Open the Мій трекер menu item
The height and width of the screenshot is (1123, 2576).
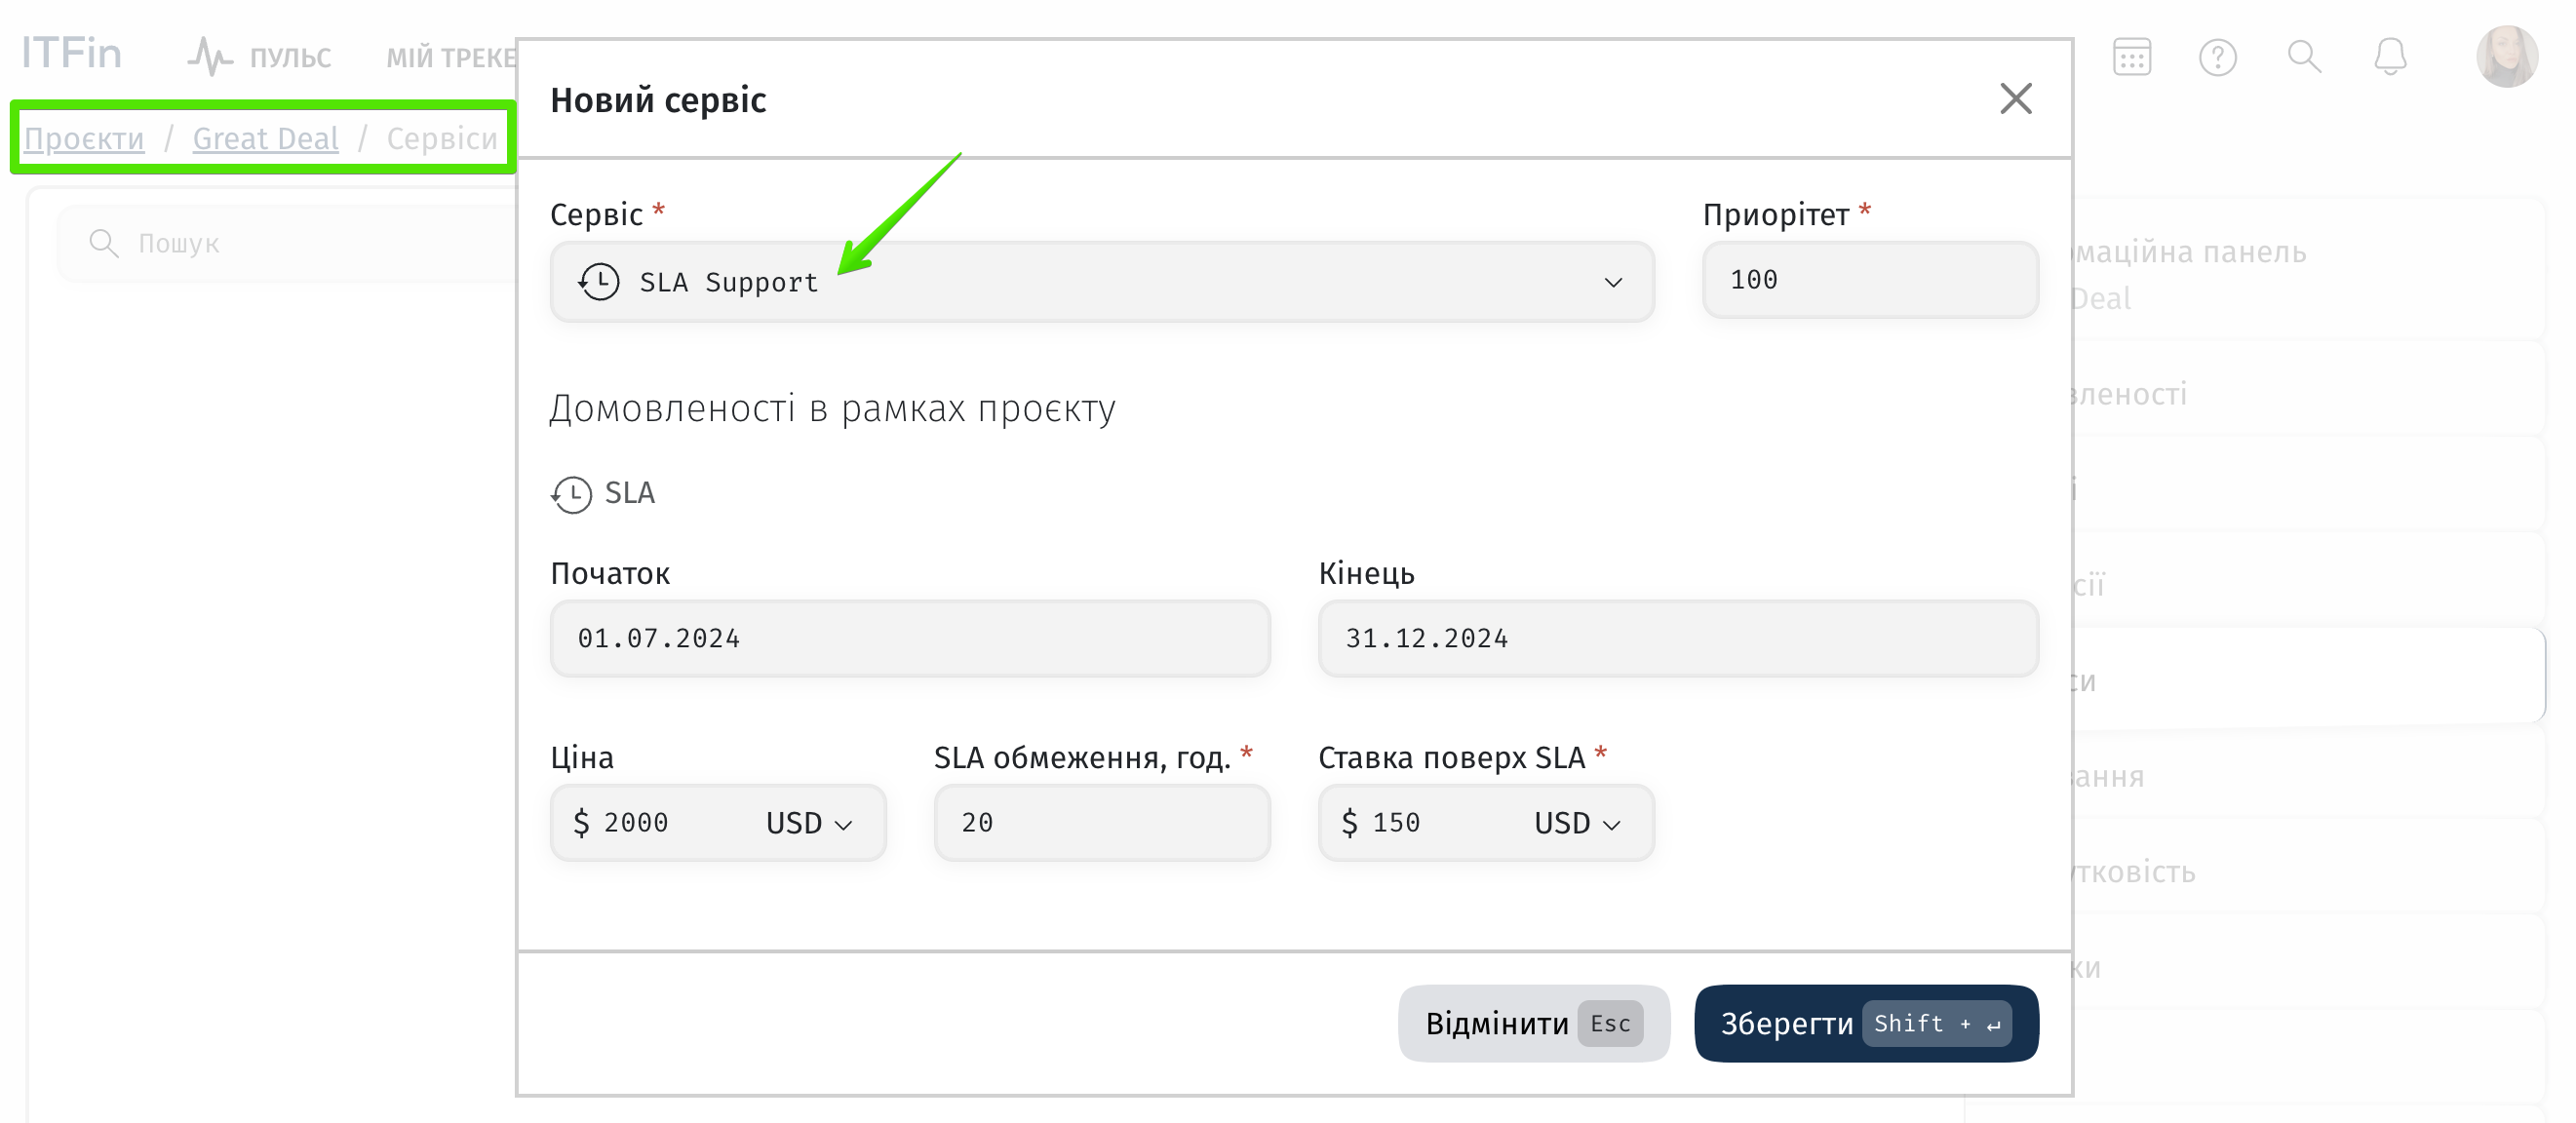click(450, 58)
